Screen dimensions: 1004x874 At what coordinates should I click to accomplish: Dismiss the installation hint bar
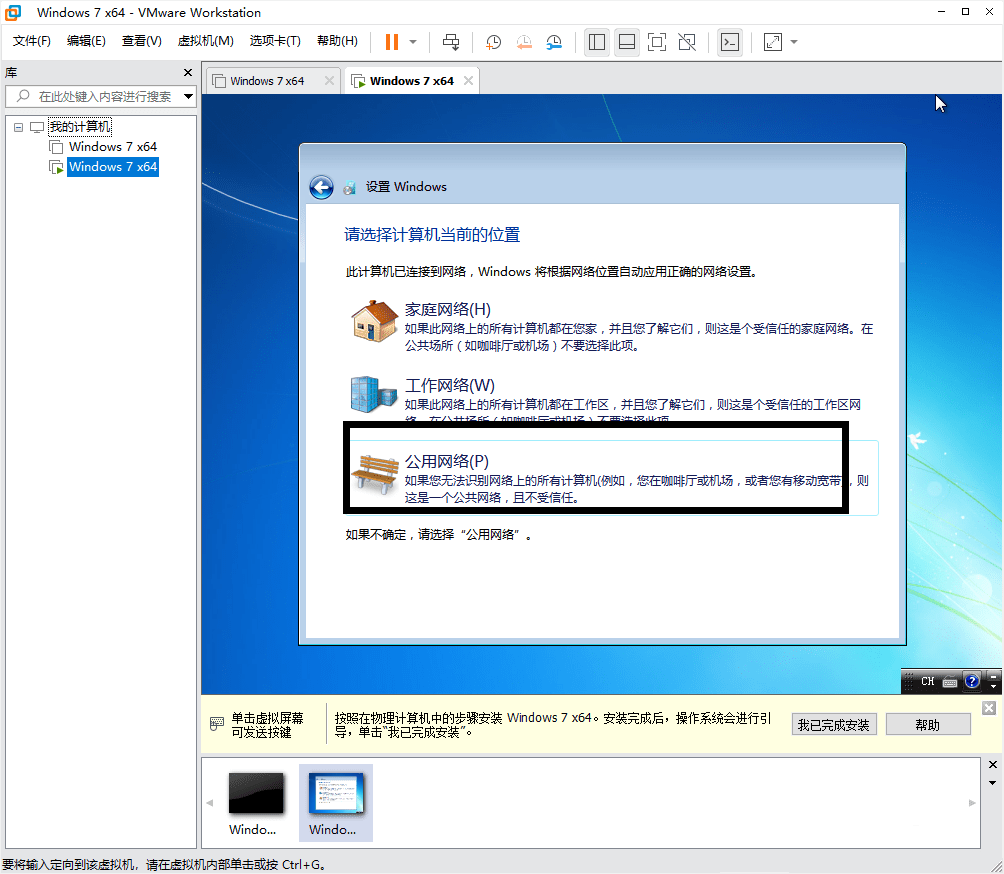pyautogui.click(x=989, y=708)
